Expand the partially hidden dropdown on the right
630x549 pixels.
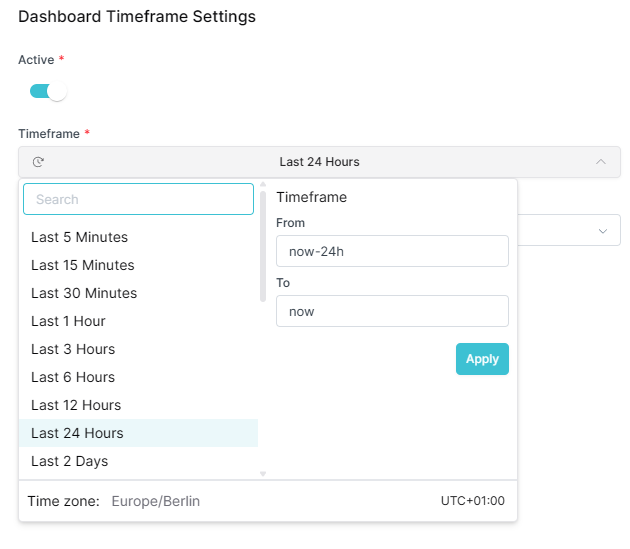point(602,231)
